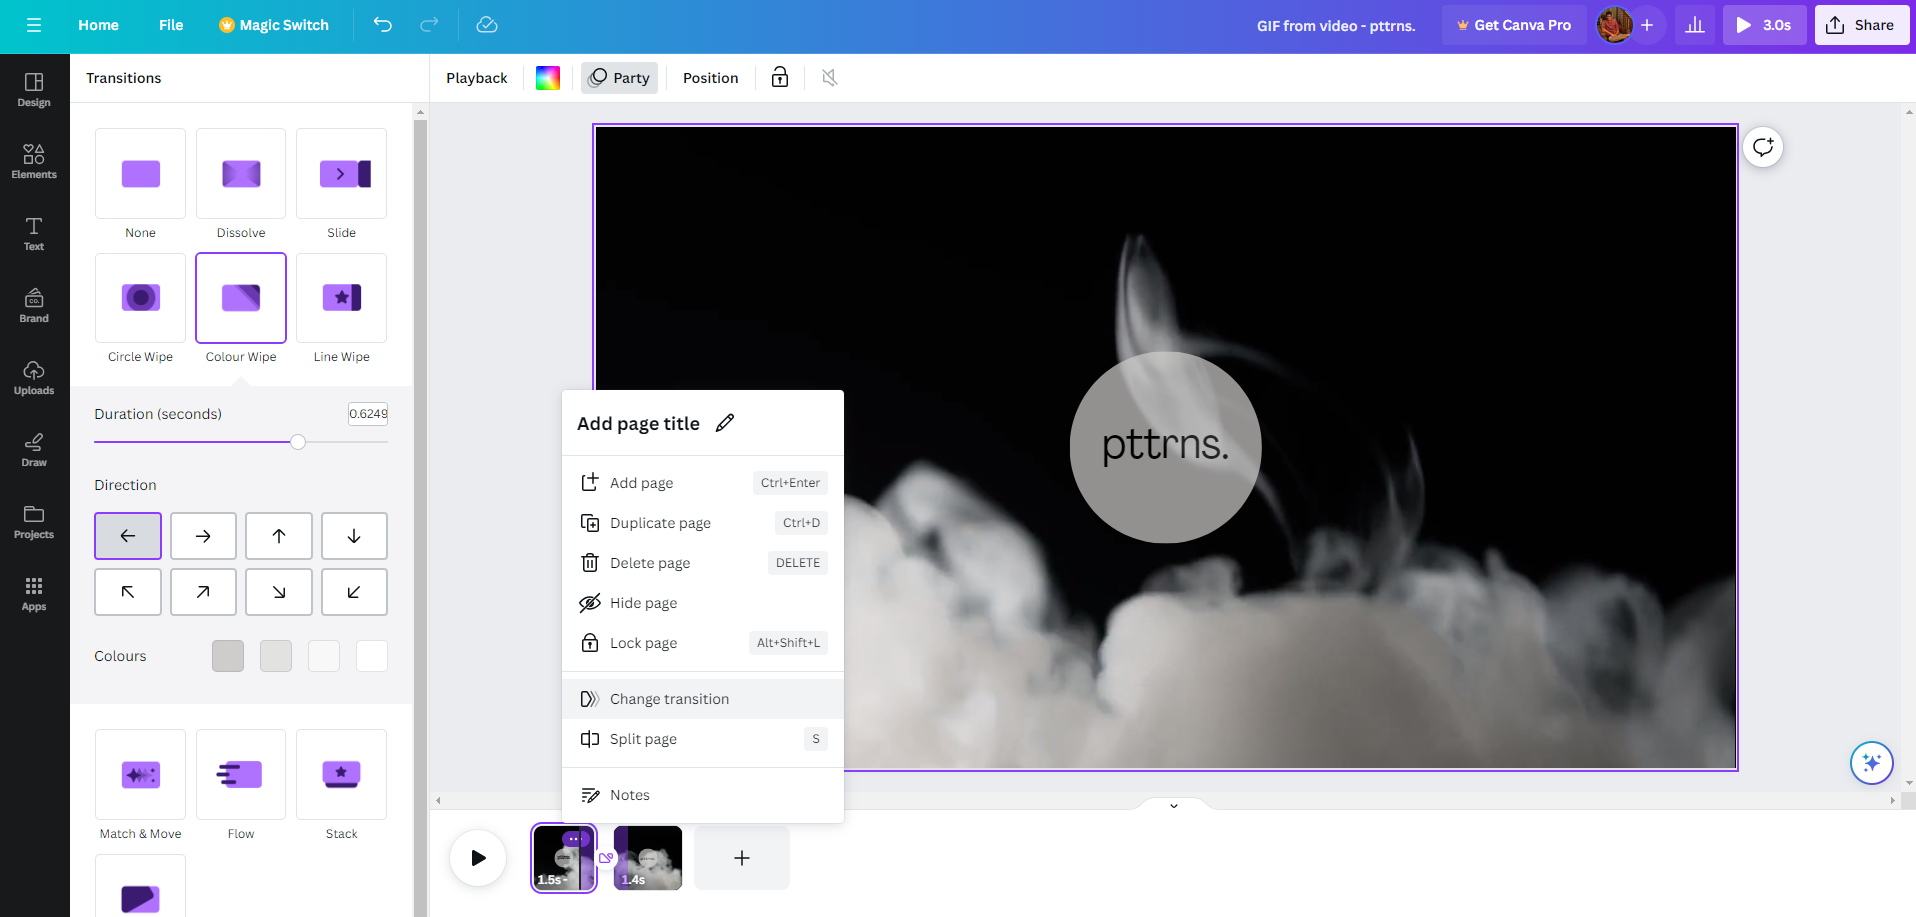Select the down-right diagonal direction
Screen dimensions: 1916x917
pyautogui.click(x=279, y=592)
